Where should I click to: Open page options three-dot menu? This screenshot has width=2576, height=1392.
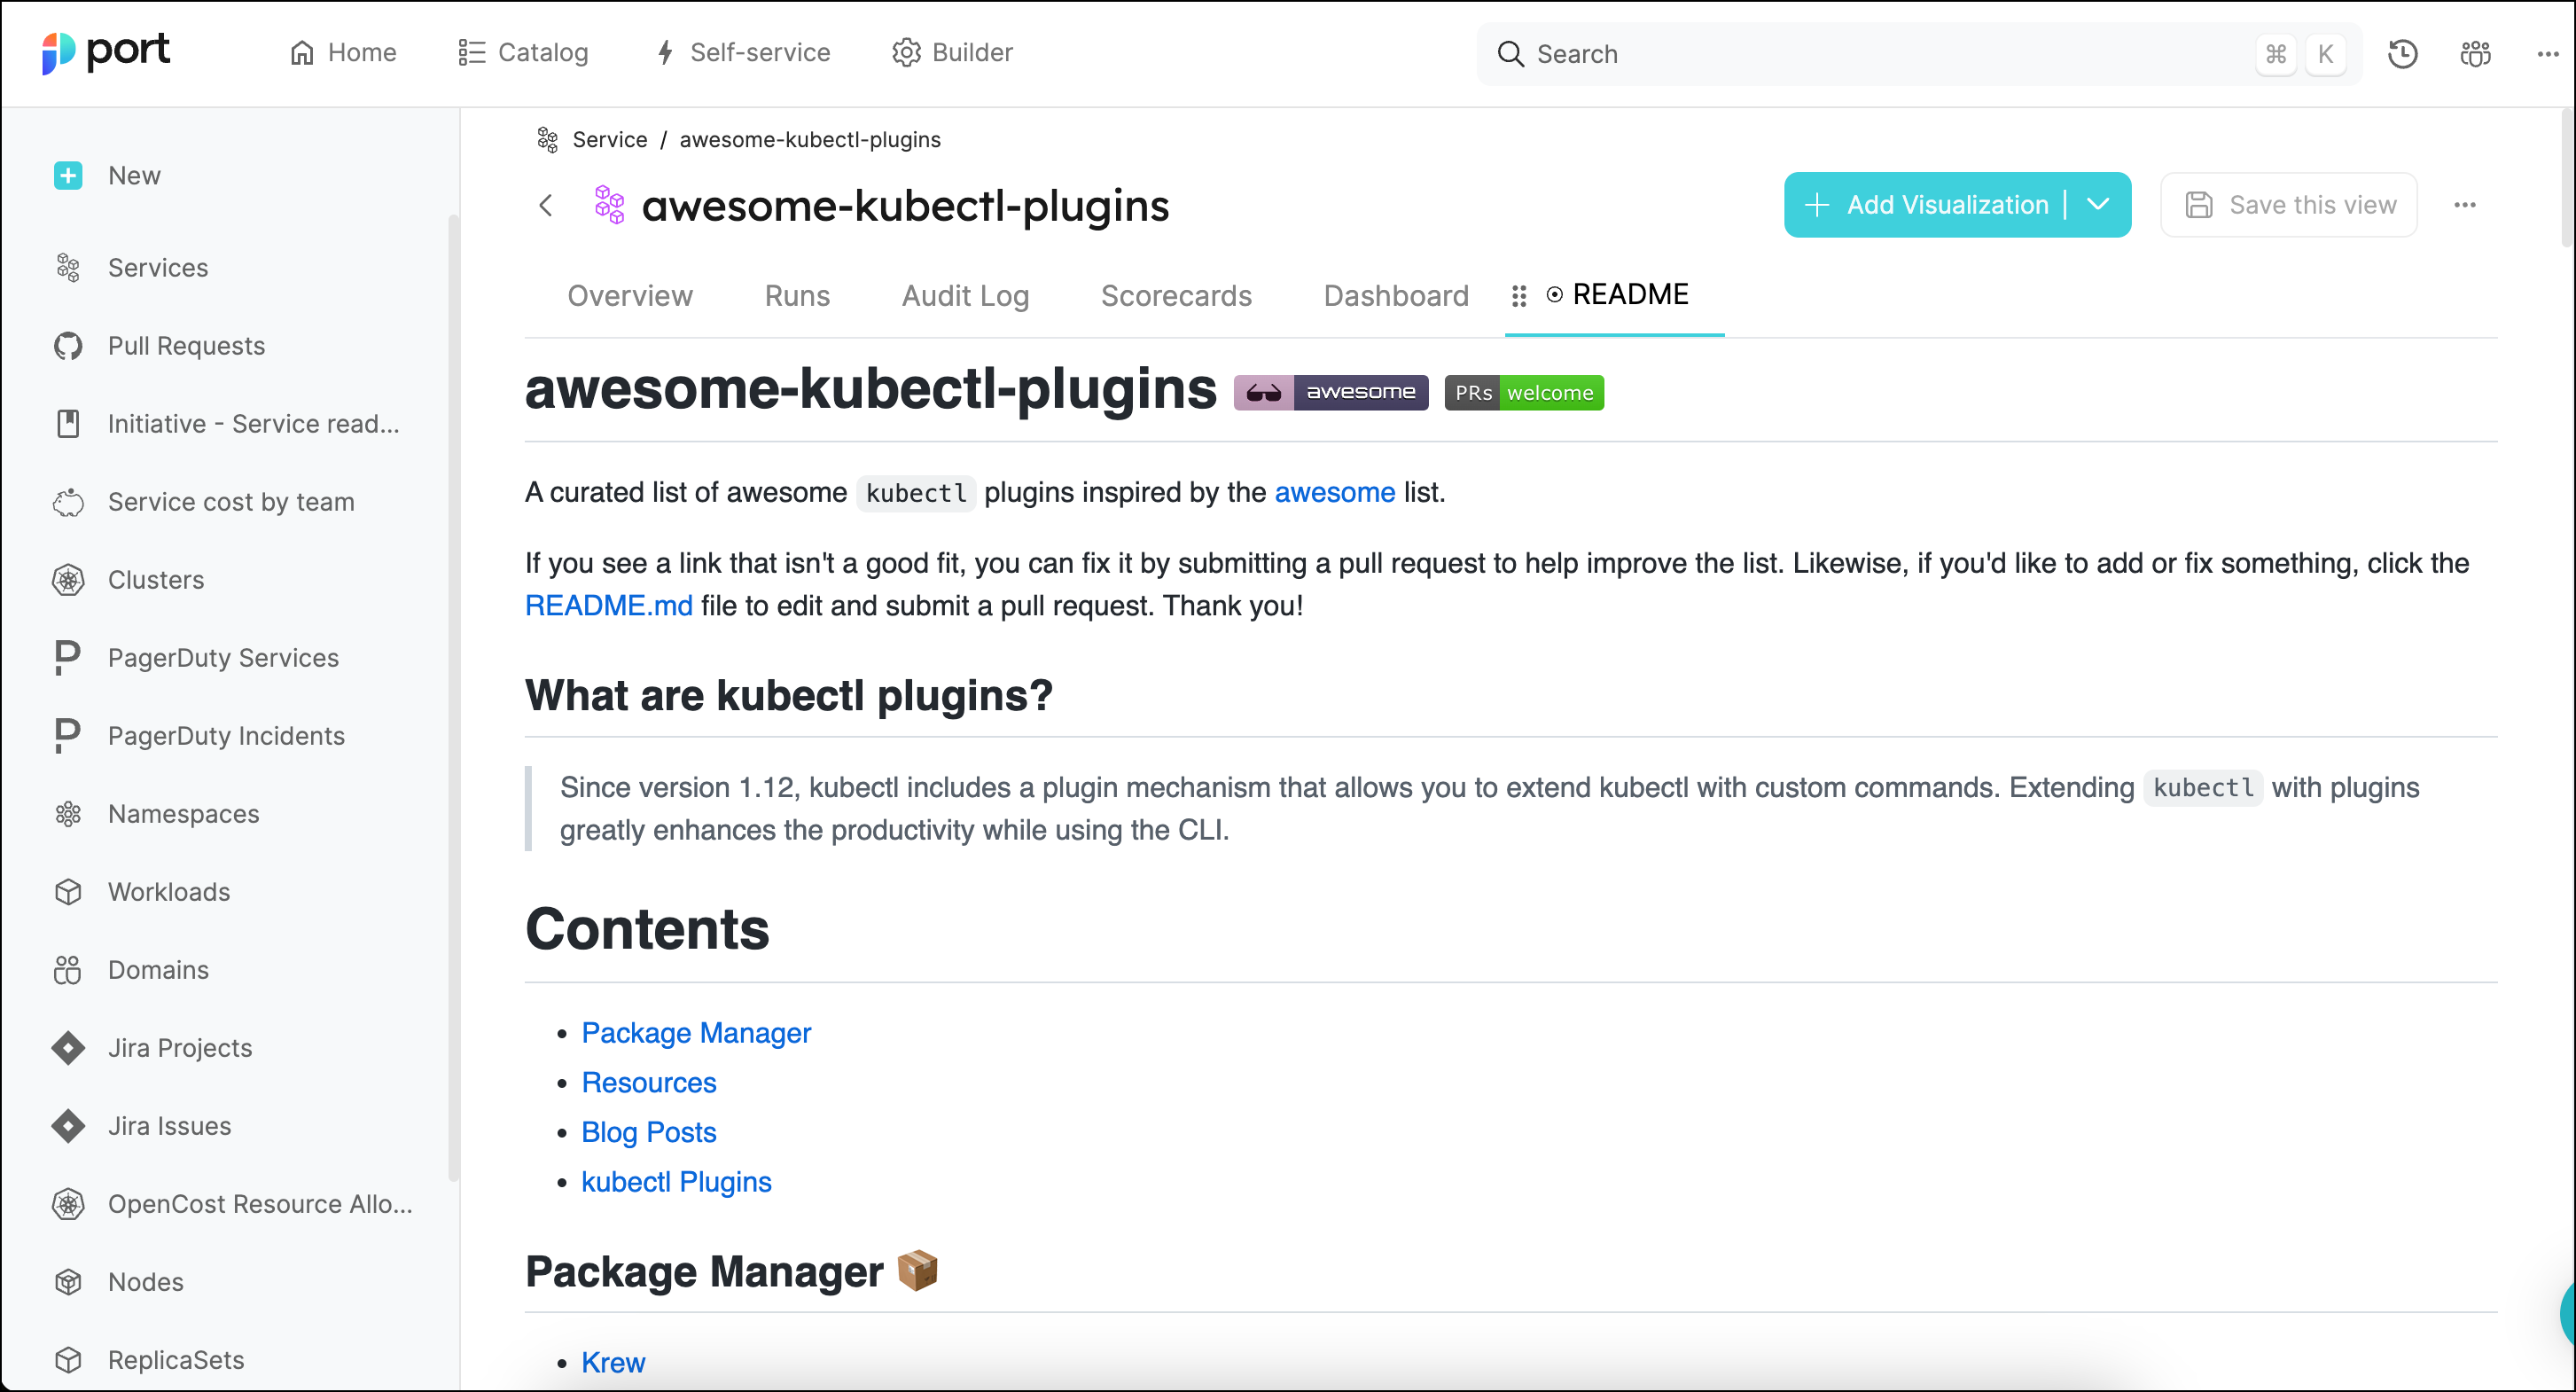coord(2464,205)
